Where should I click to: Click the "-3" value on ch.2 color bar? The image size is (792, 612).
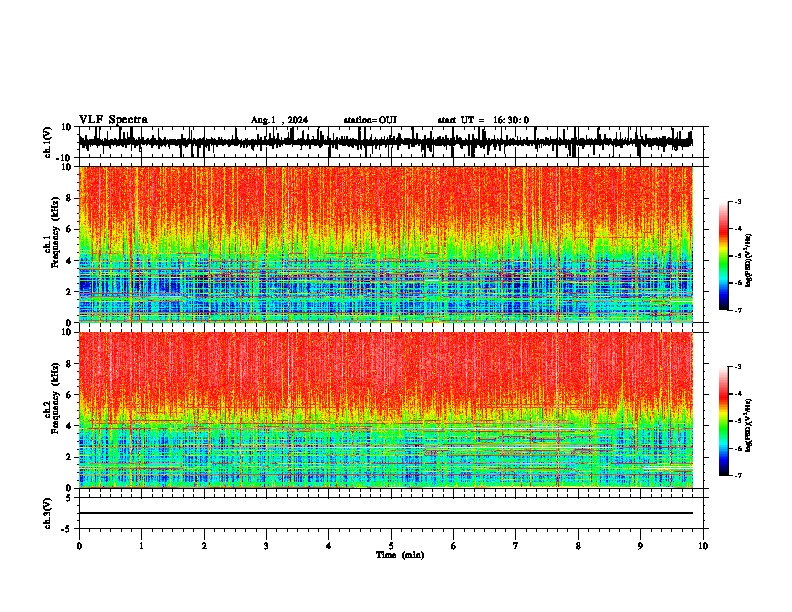(737, 367)
